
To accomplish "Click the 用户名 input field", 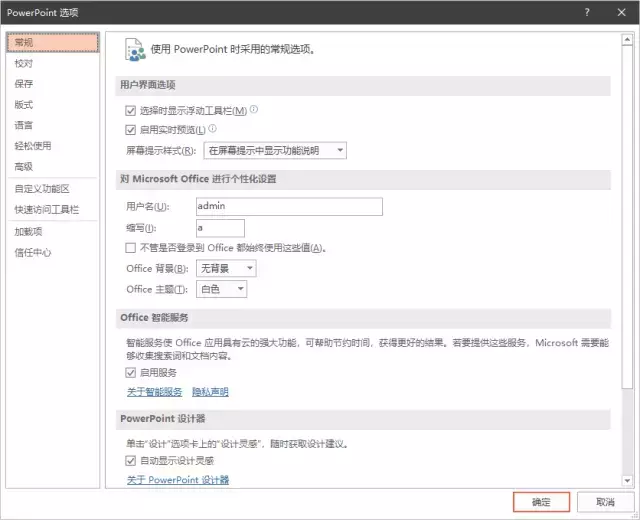I will pos(289,207).
